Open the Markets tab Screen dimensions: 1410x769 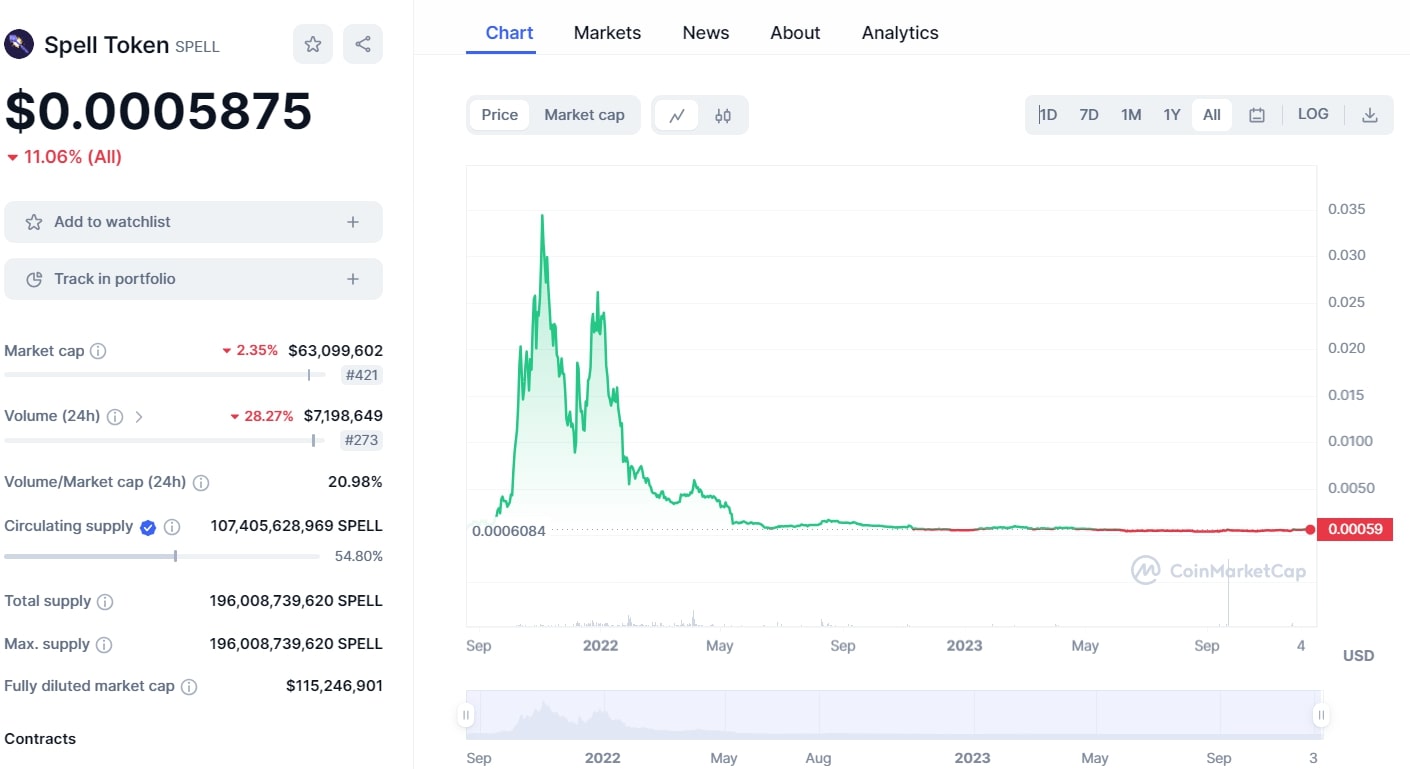coord(607,33)
